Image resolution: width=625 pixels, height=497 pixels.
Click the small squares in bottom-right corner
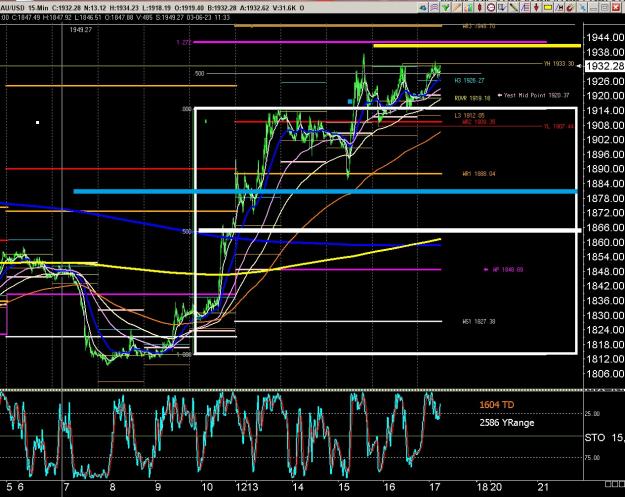coord(615,484)
